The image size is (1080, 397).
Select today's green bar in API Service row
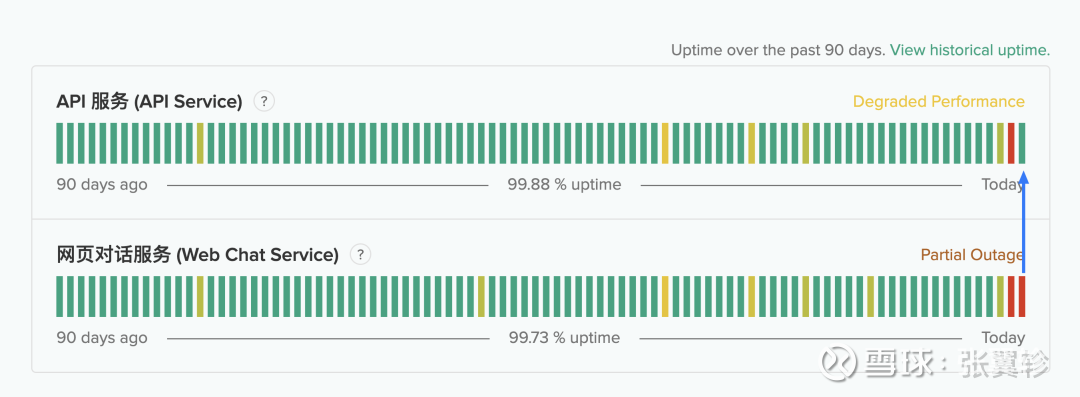pyautogui.click(x=1022, y=143)
